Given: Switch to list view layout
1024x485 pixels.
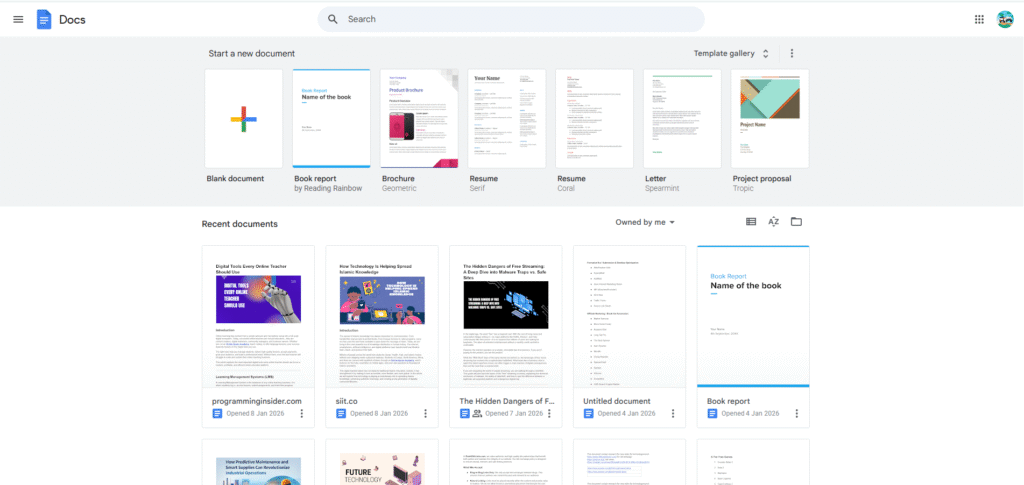Looking at the screenshot, I should (751, 222).
